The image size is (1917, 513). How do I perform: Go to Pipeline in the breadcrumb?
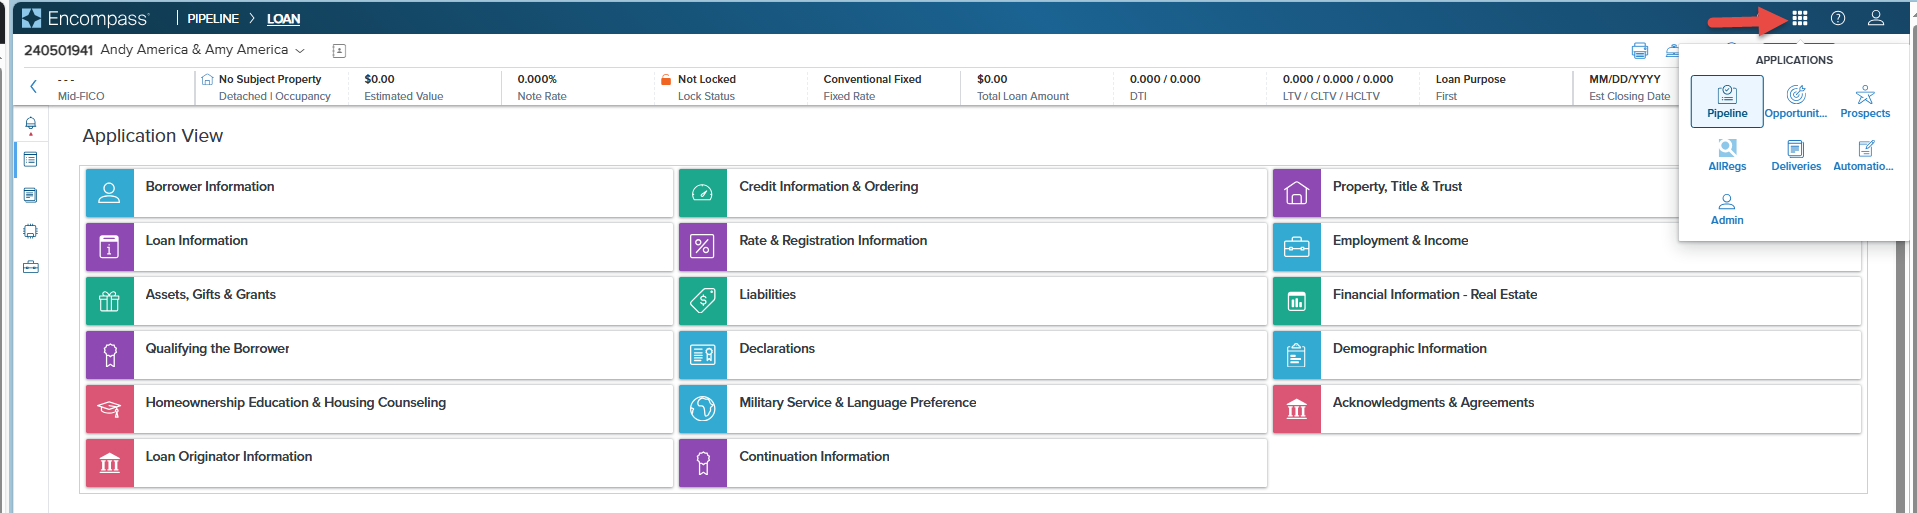click(213, 19)
